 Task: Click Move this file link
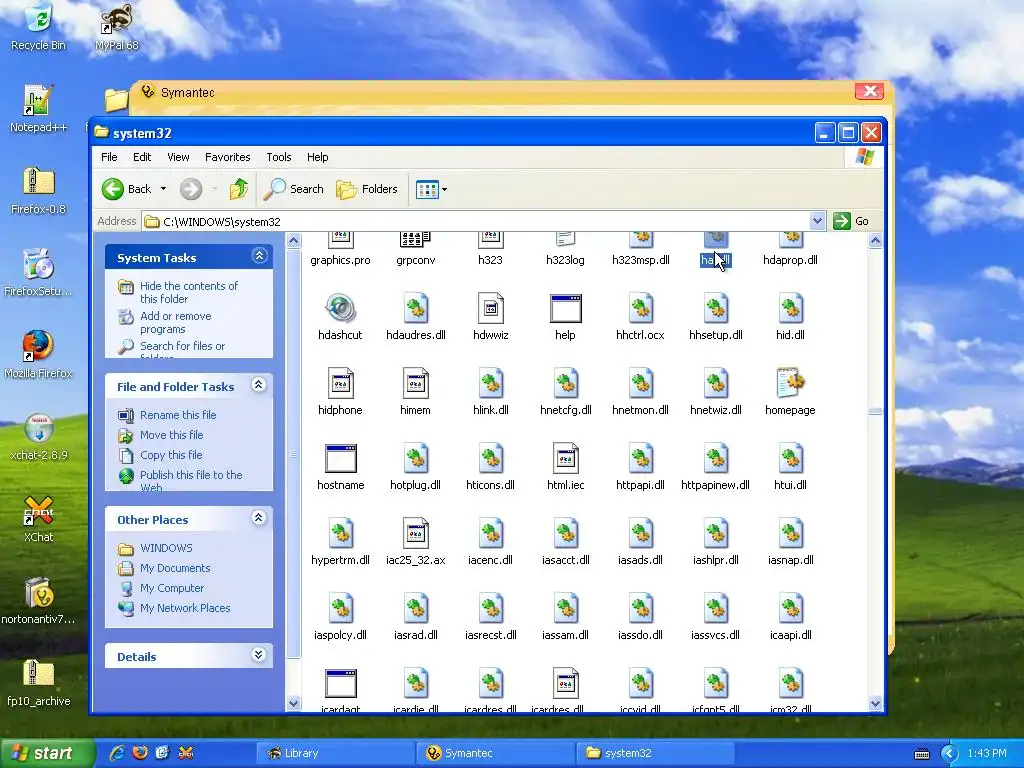pos(171,435)
